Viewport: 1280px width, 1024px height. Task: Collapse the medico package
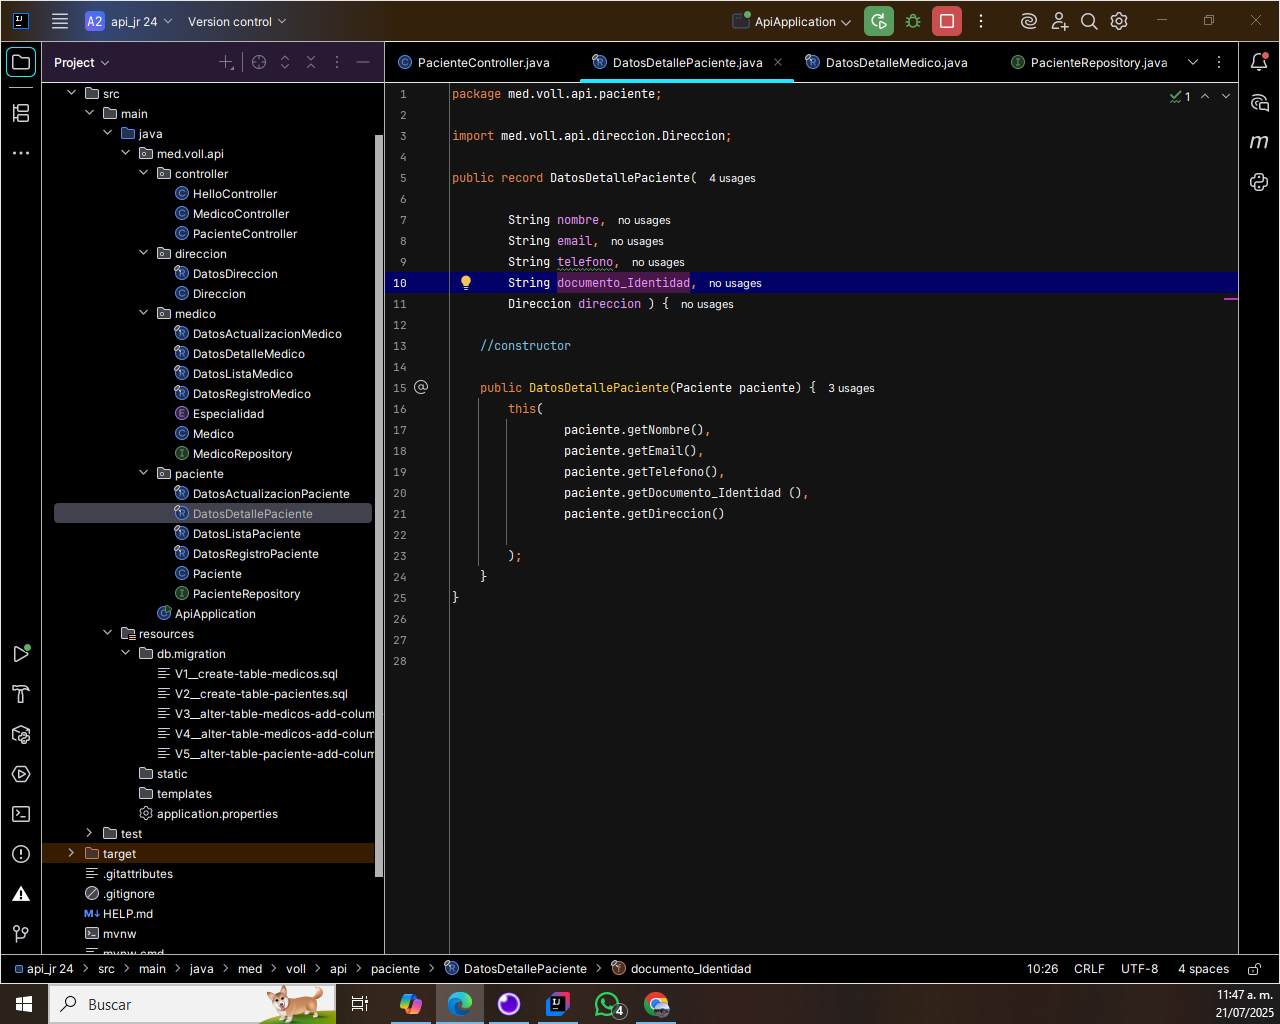pos(143,313)
